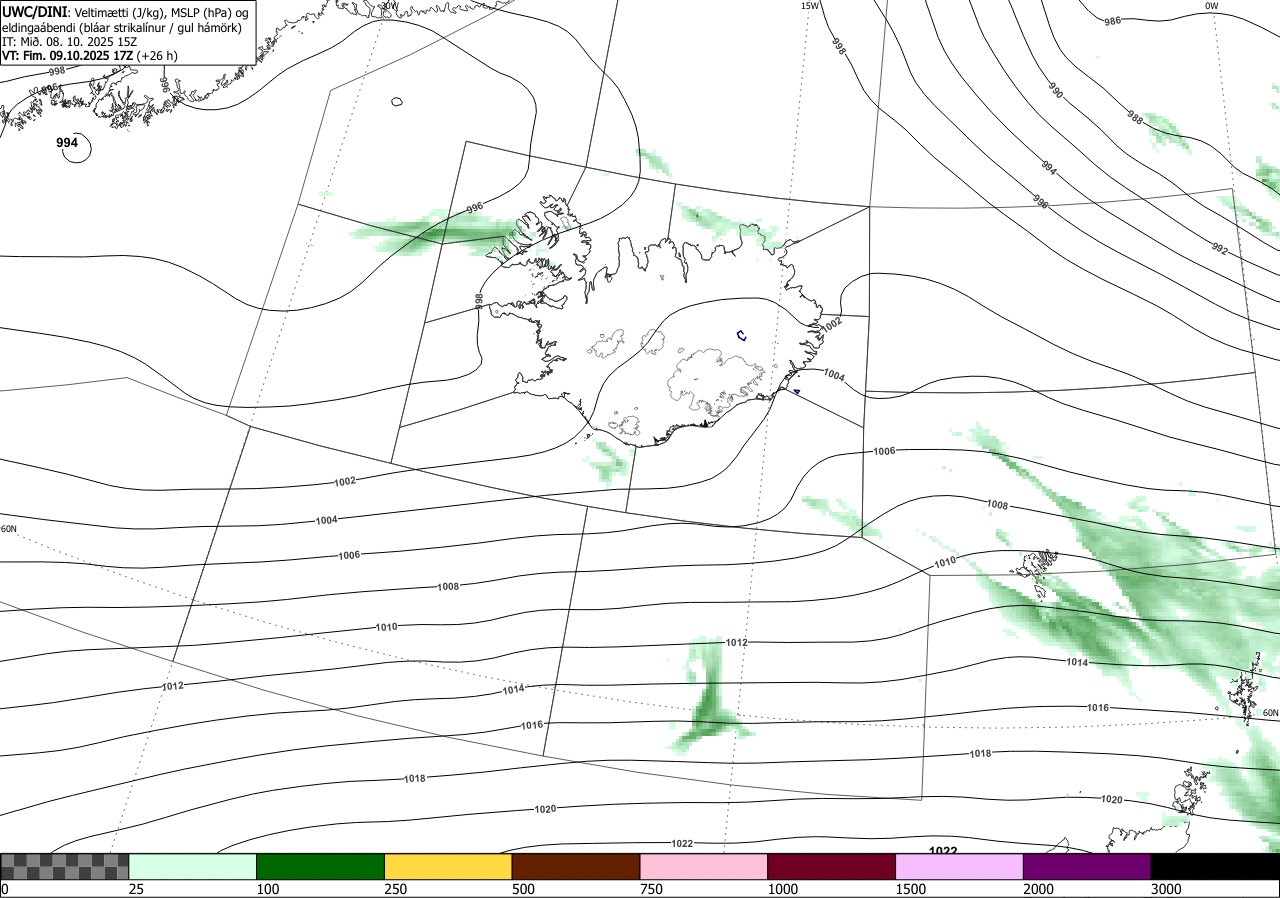The height and width of the screenshot is (898, 1280).
Task: Click the light pink 750–1000 legend swatch
Action: pos(704,866)
